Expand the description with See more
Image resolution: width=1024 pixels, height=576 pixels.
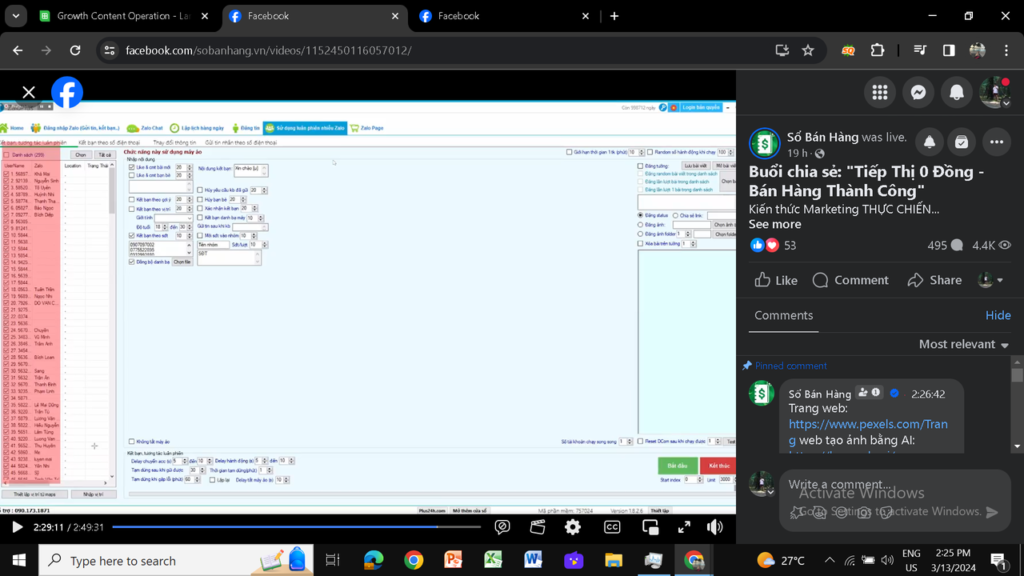(x=775, y=224)
